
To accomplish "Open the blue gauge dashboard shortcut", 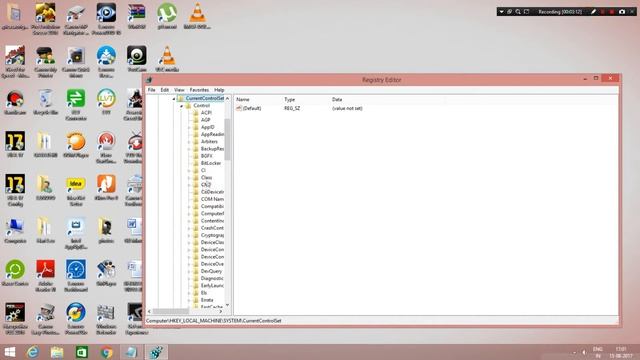I will tap(76, 276).
